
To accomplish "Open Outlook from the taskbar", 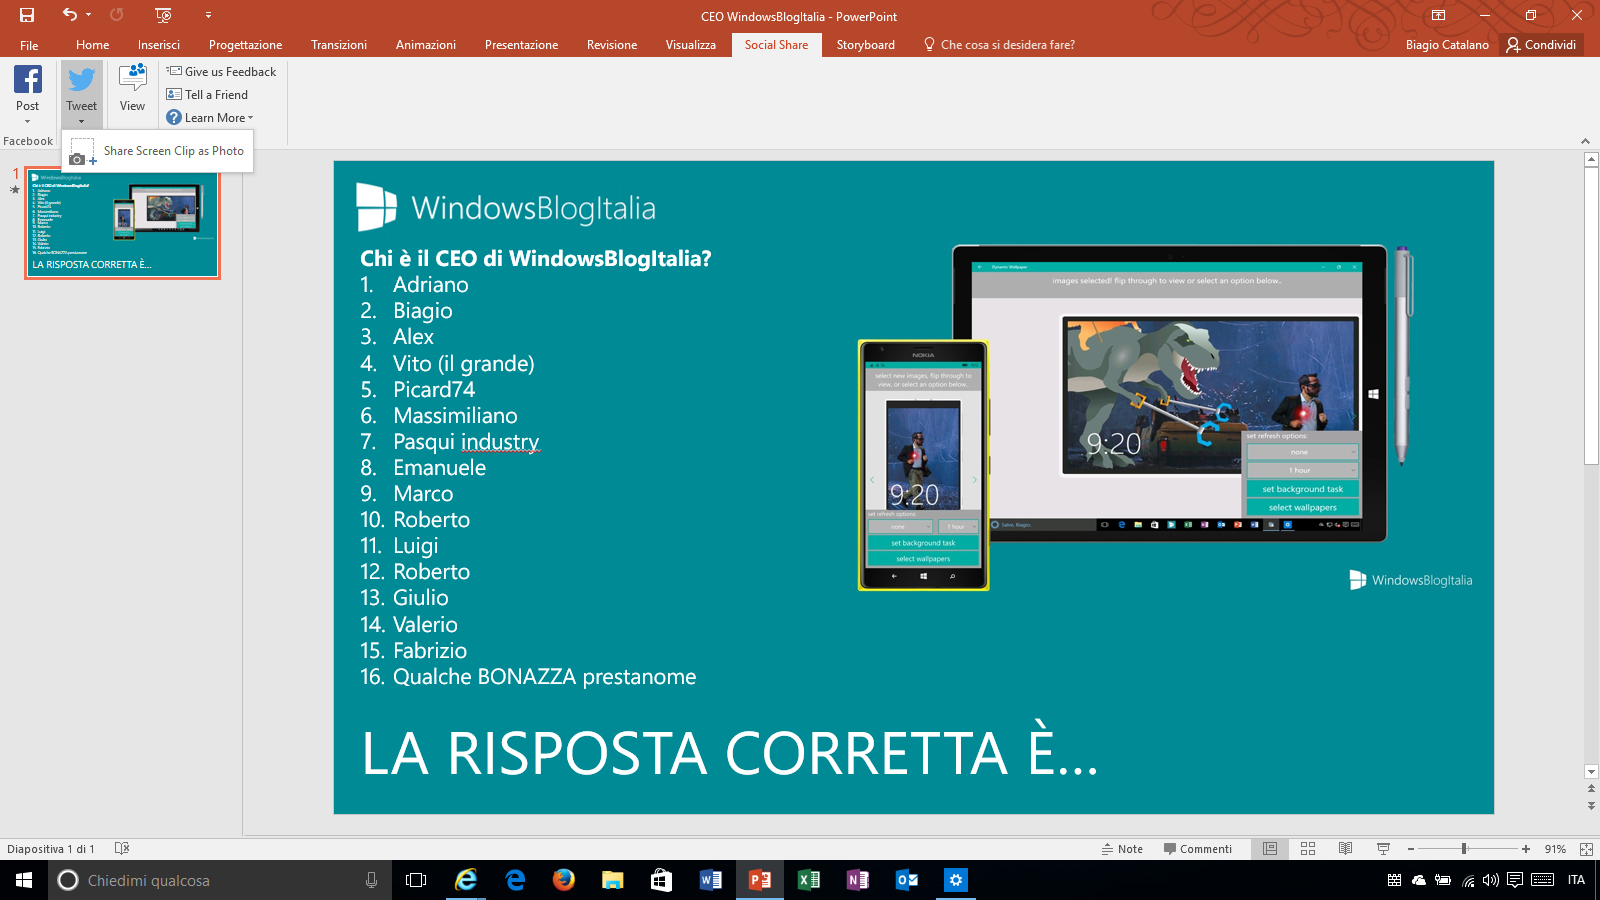I will 906,880.
